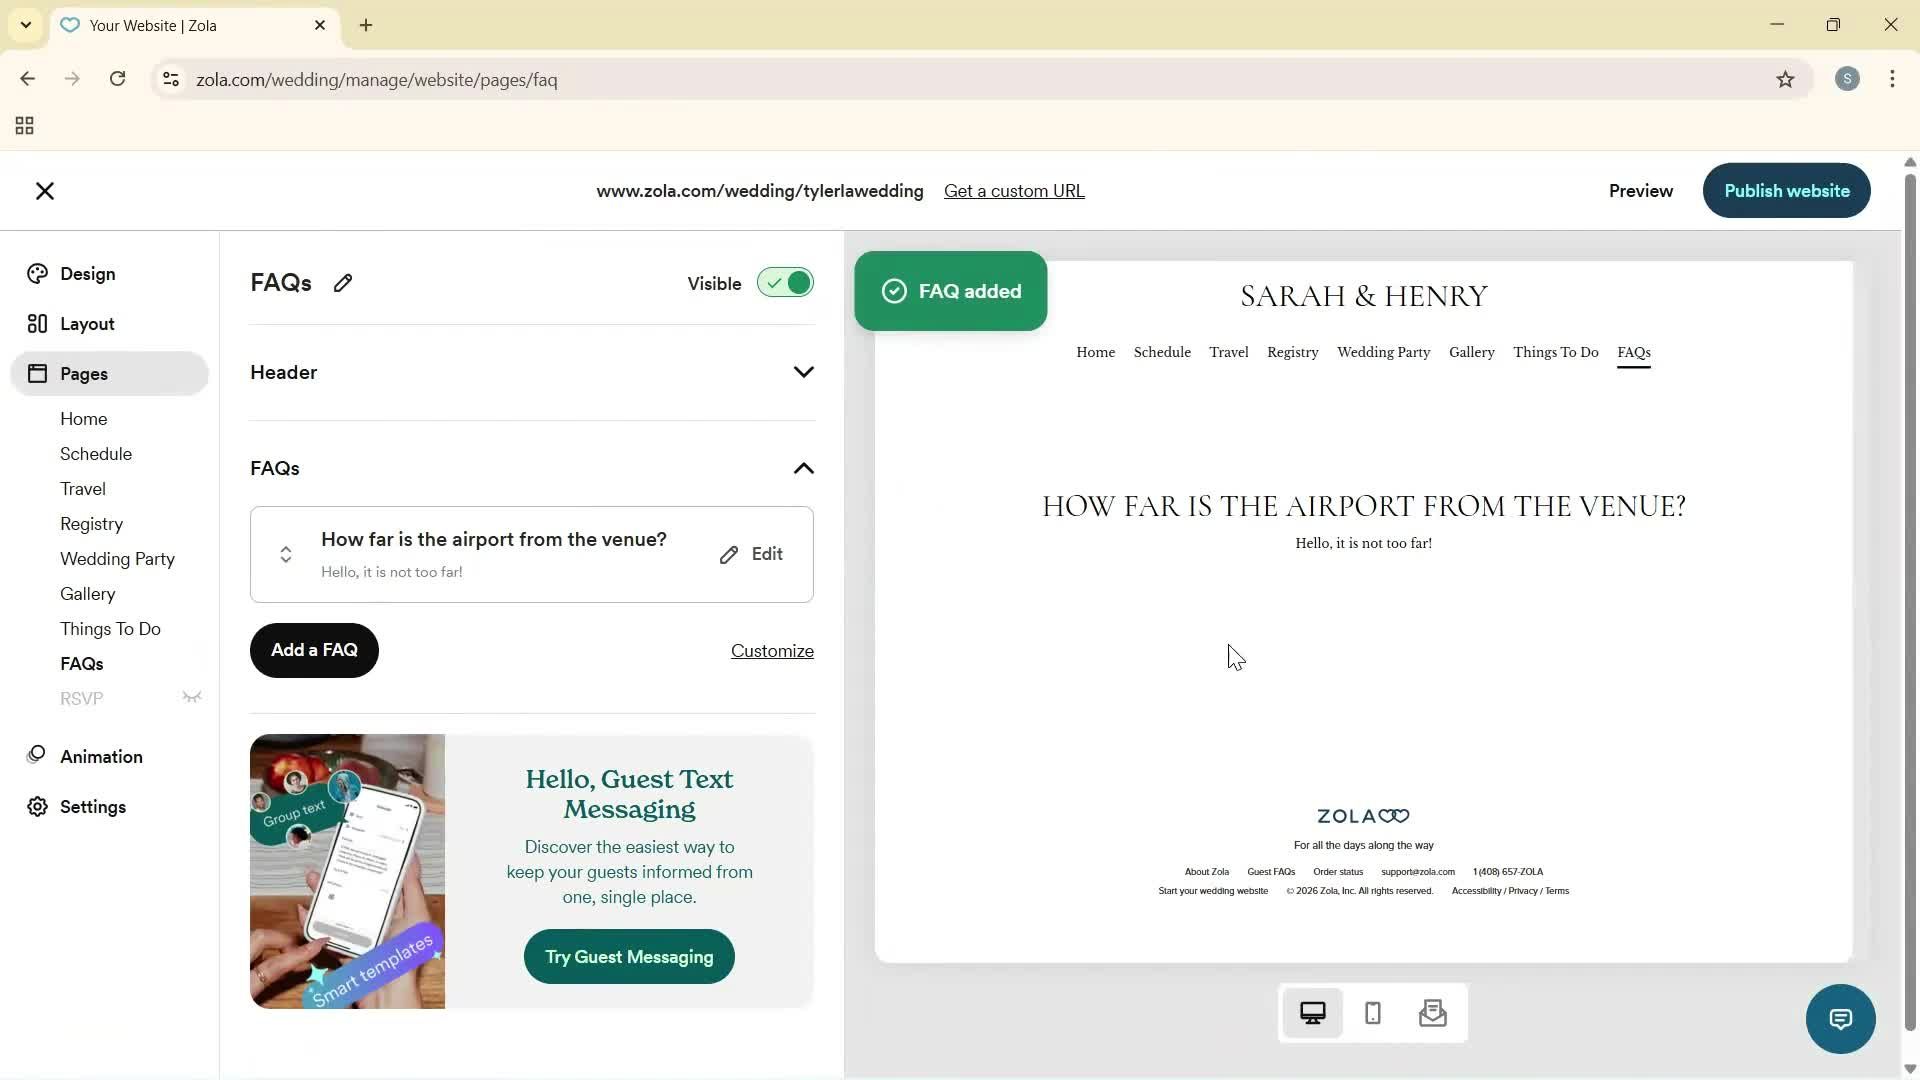Image resolution: width=1920 pixels, height=1080 pixels.
Task: Click the Pages icon in sidebar
Action: pos(37,373)
